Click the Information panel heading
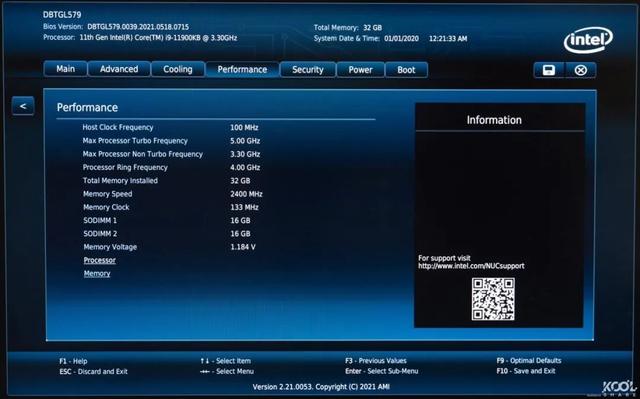 coord(494,120)
